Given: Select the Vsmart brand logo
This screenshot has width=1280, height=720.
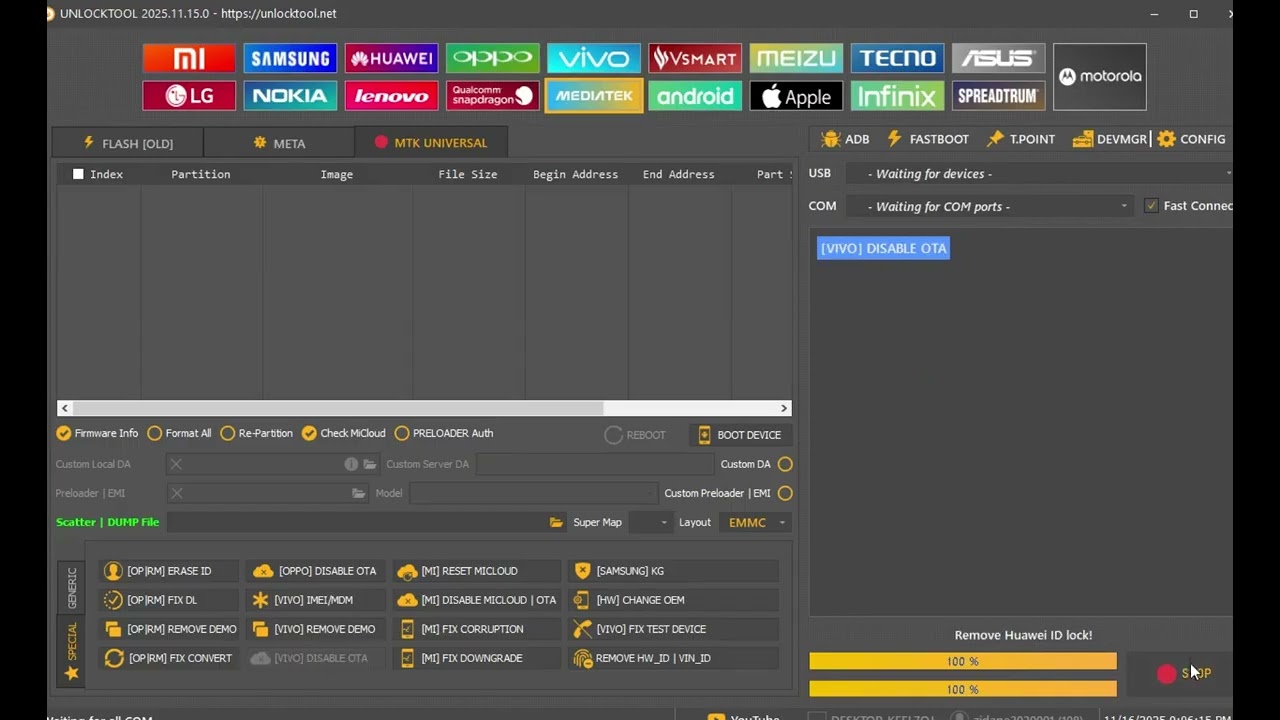Looking at the screenshot, I should (x=695, y=58).
